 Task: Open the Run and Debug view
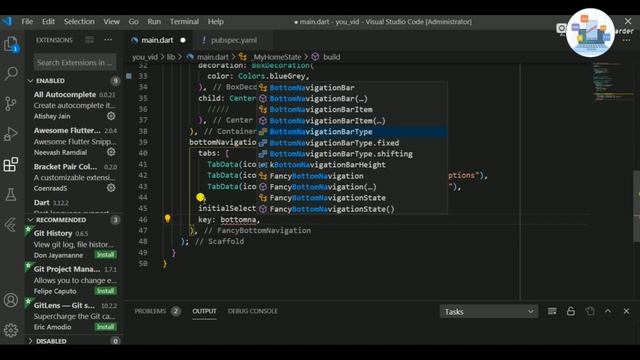click(x=11, y=134)
